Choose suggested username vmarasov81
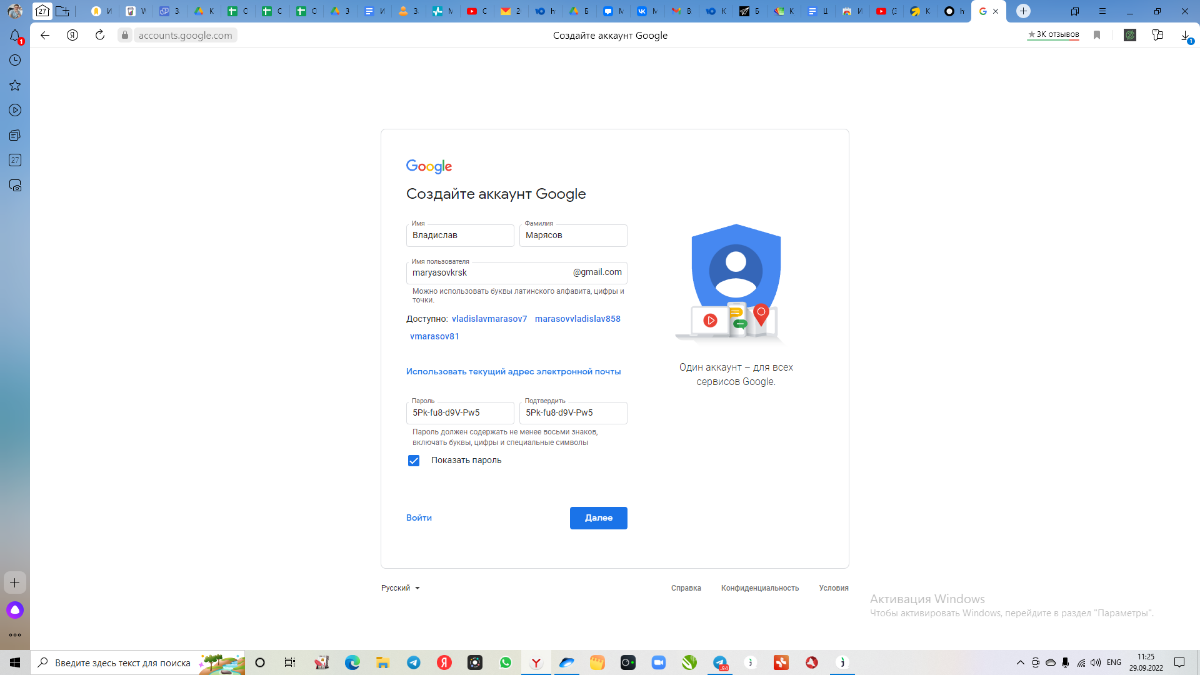Viewport: 1200px width, 675px height. pyautogui.click(x=434, y=337)
